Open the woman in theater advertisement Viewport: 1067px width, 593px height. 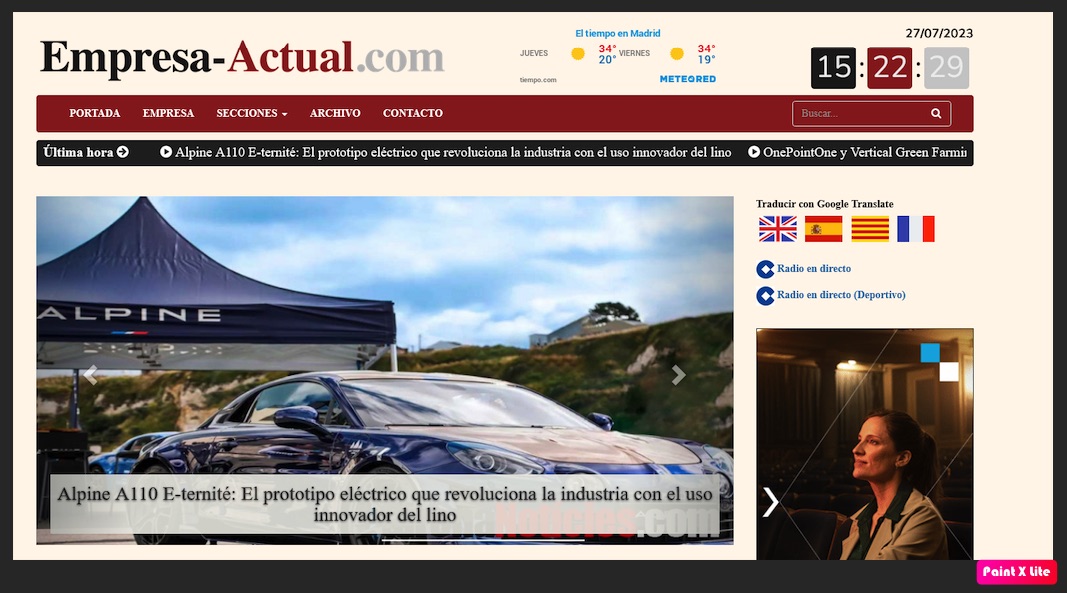click(865, 444)
